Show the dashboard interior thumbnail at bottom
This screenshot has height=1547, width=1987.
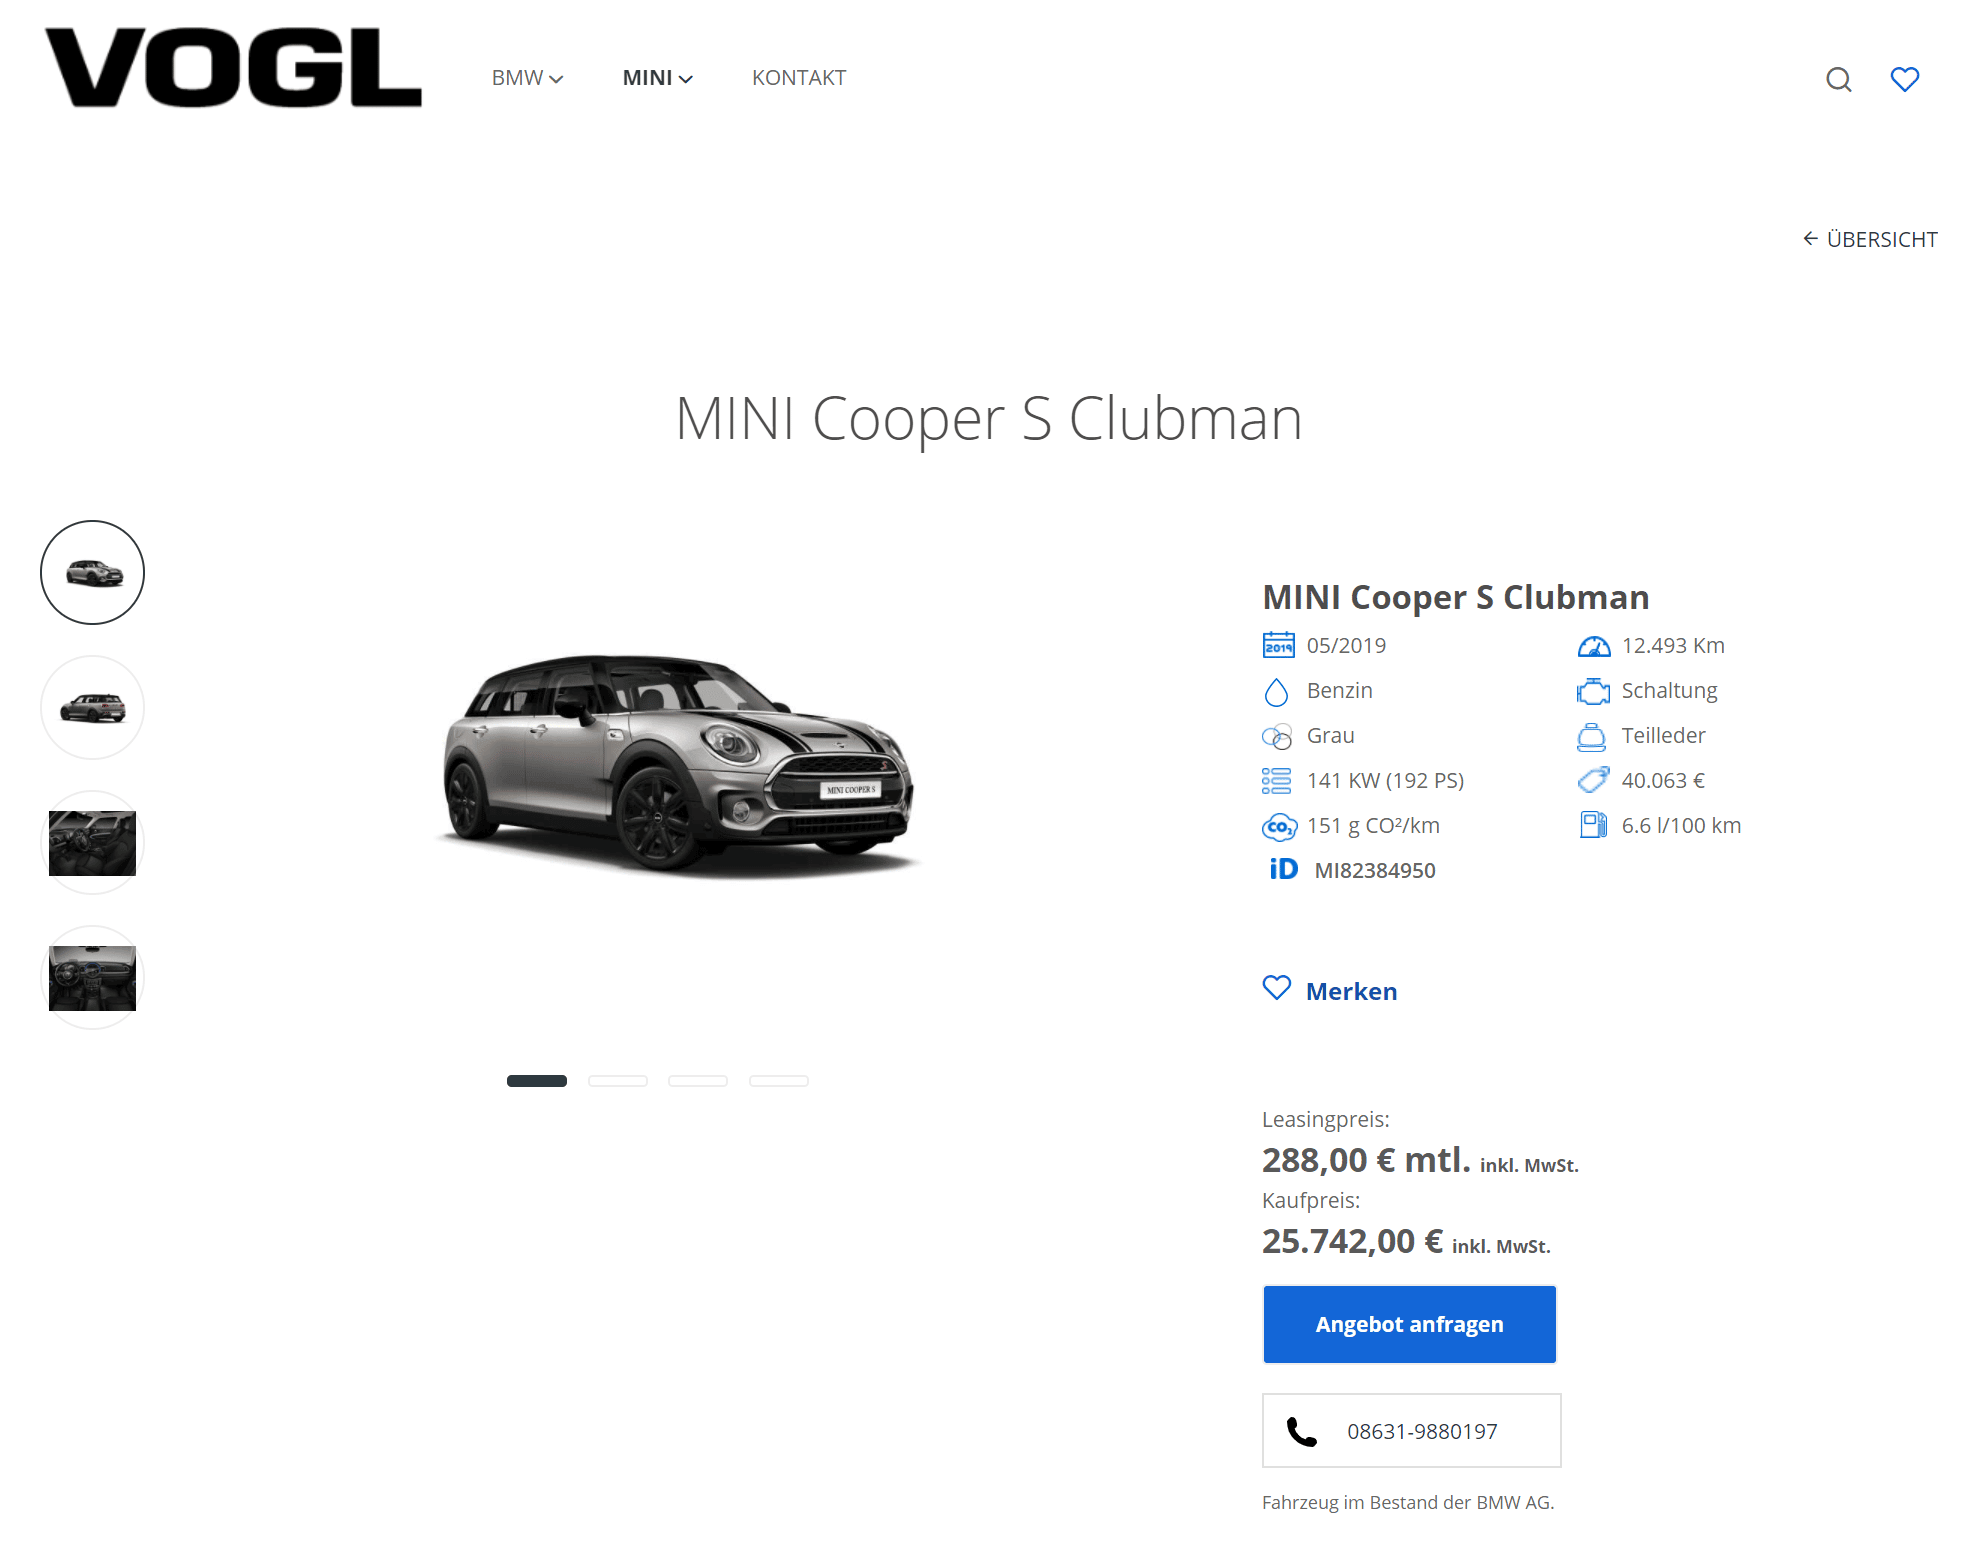click(x=92, y=978)
